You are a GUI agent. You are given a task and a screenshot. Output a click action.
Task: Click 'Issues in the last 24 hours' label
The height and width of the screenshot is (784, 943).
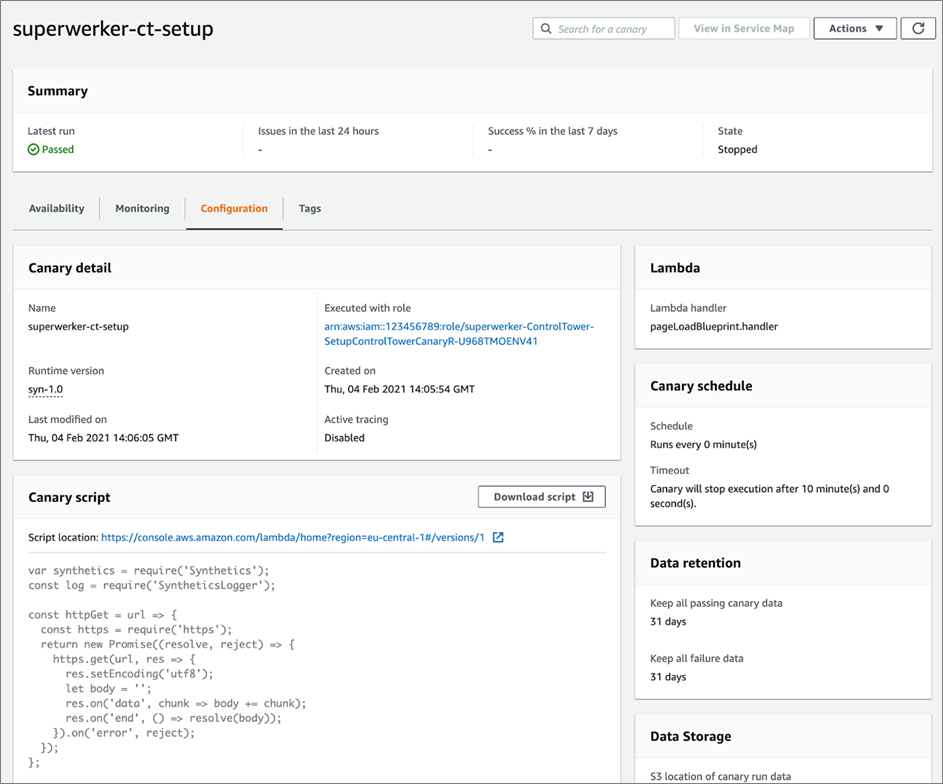coord(318,131)
